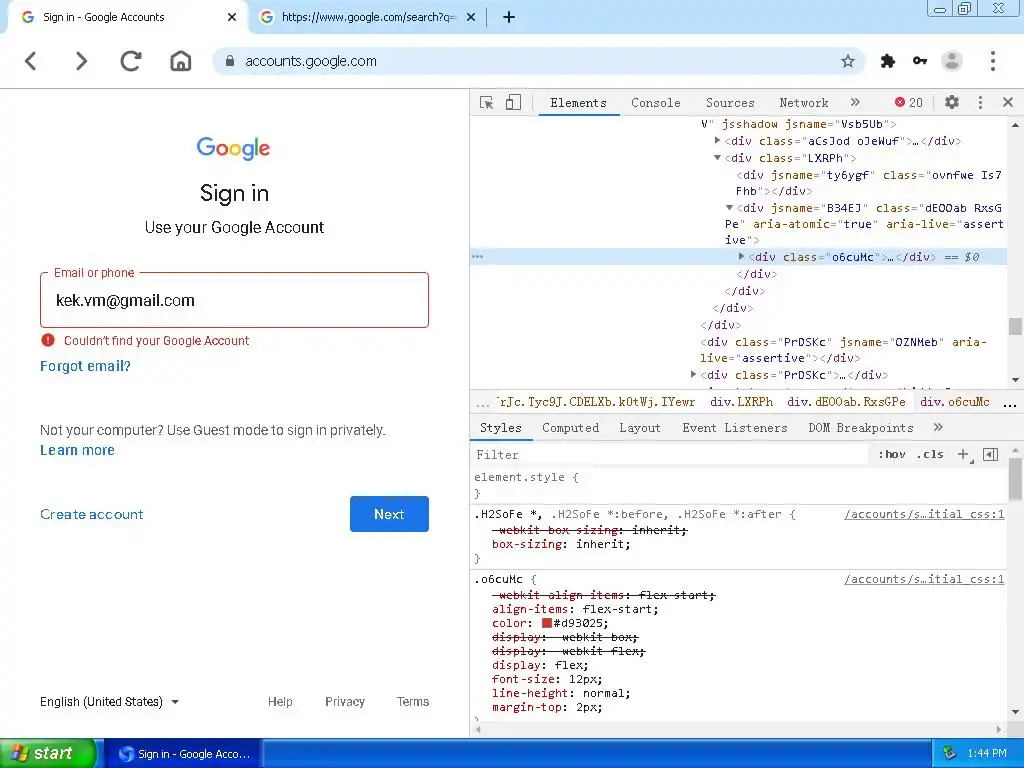Show more Styles pane tabs chevron
This screenshot has height=768, width=1024.
pyautogui.click(x=938, y=428)
